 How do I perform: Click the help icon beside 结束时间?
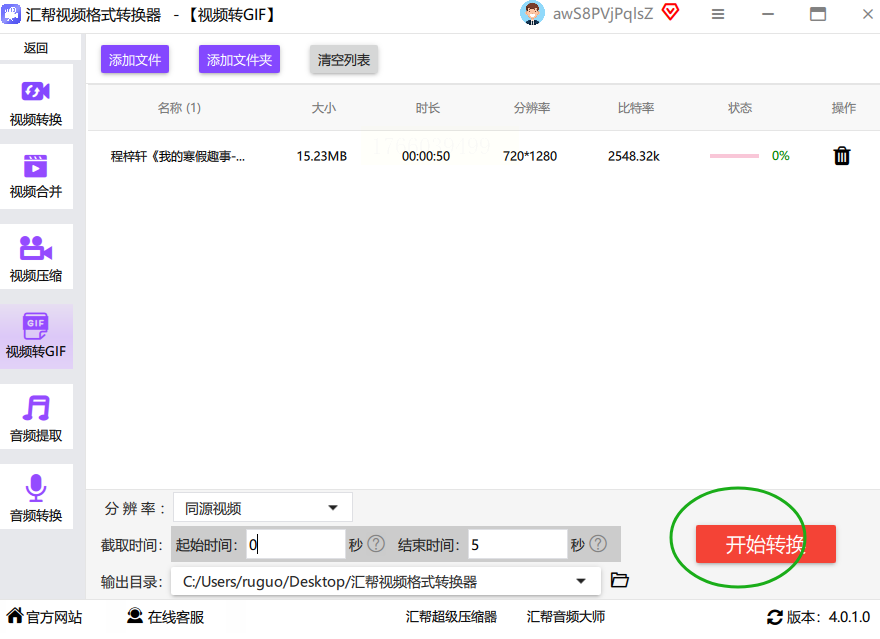[598, 544]
